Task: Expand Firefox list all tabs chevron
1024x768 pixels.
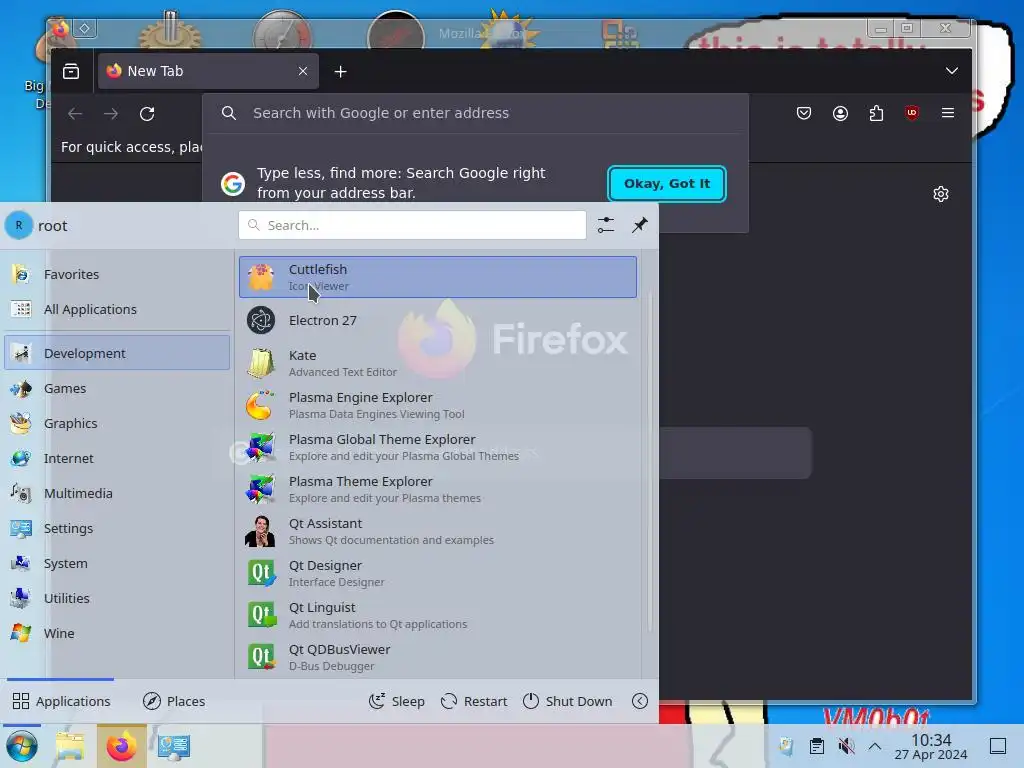Action: pyautogui.click(x=952, y=71)
